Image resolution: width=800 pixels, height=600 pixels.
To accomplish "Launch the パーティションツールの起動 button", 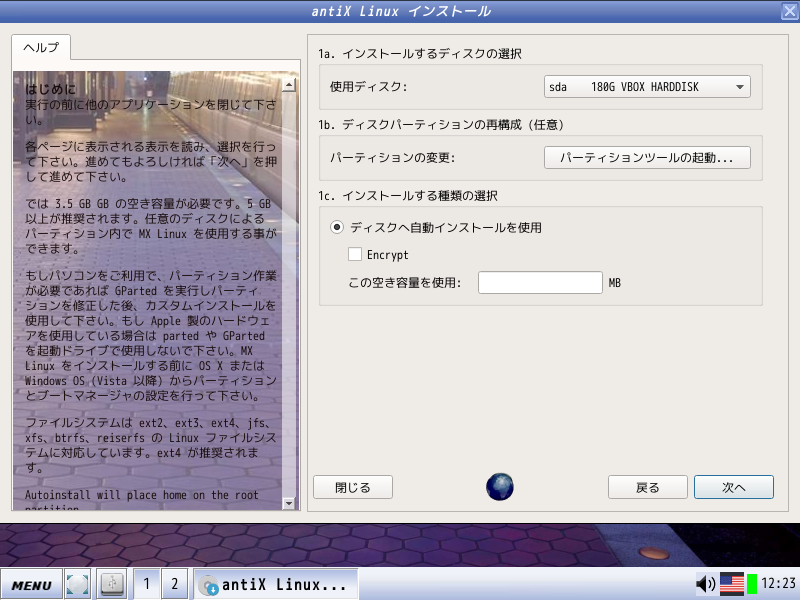I will pyautogui.click(x=647, y=158).
